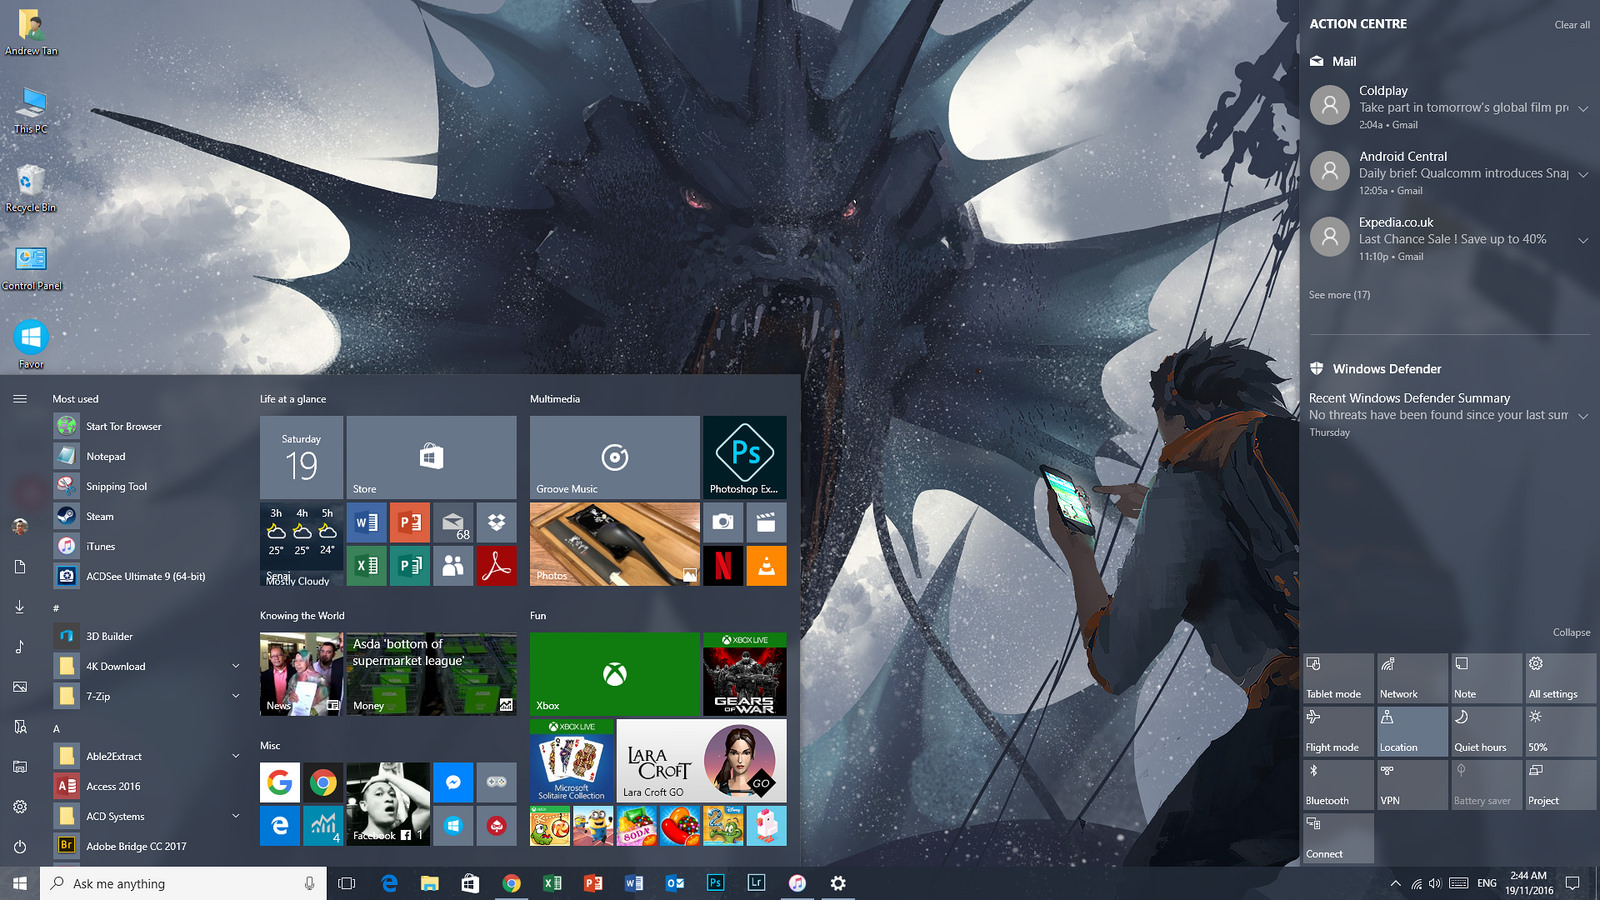The image size is (1600, 900).
Task: Launch Notepad from Most used list
Action: click(147, 456)
